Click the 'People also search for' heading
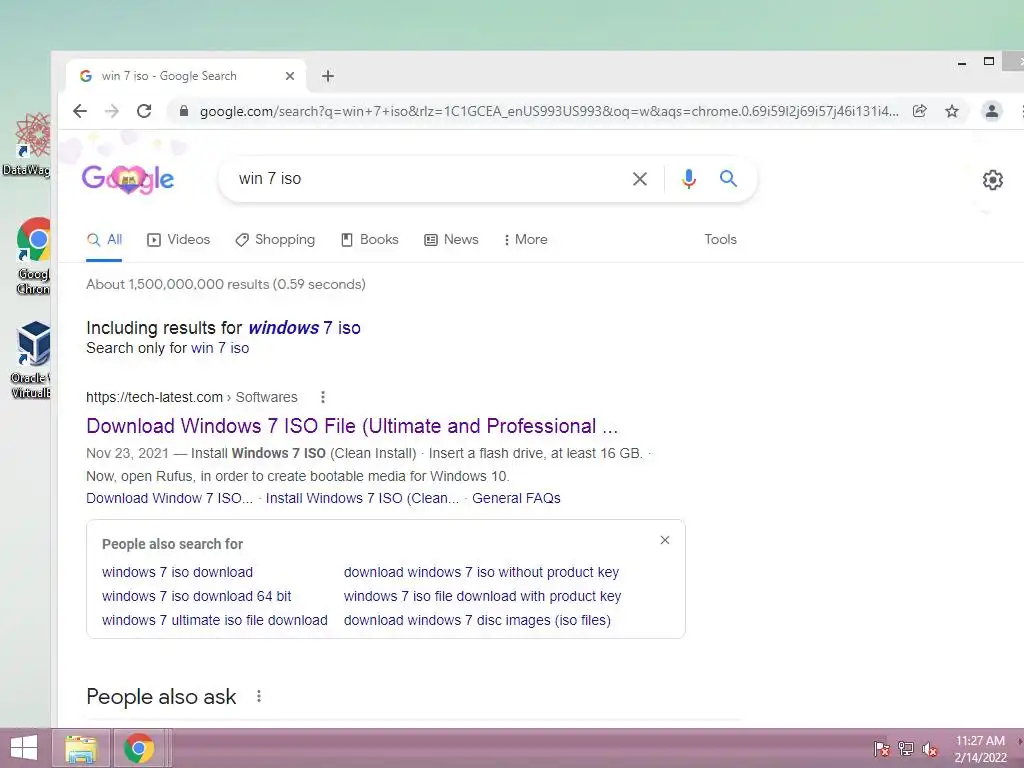 172,544
